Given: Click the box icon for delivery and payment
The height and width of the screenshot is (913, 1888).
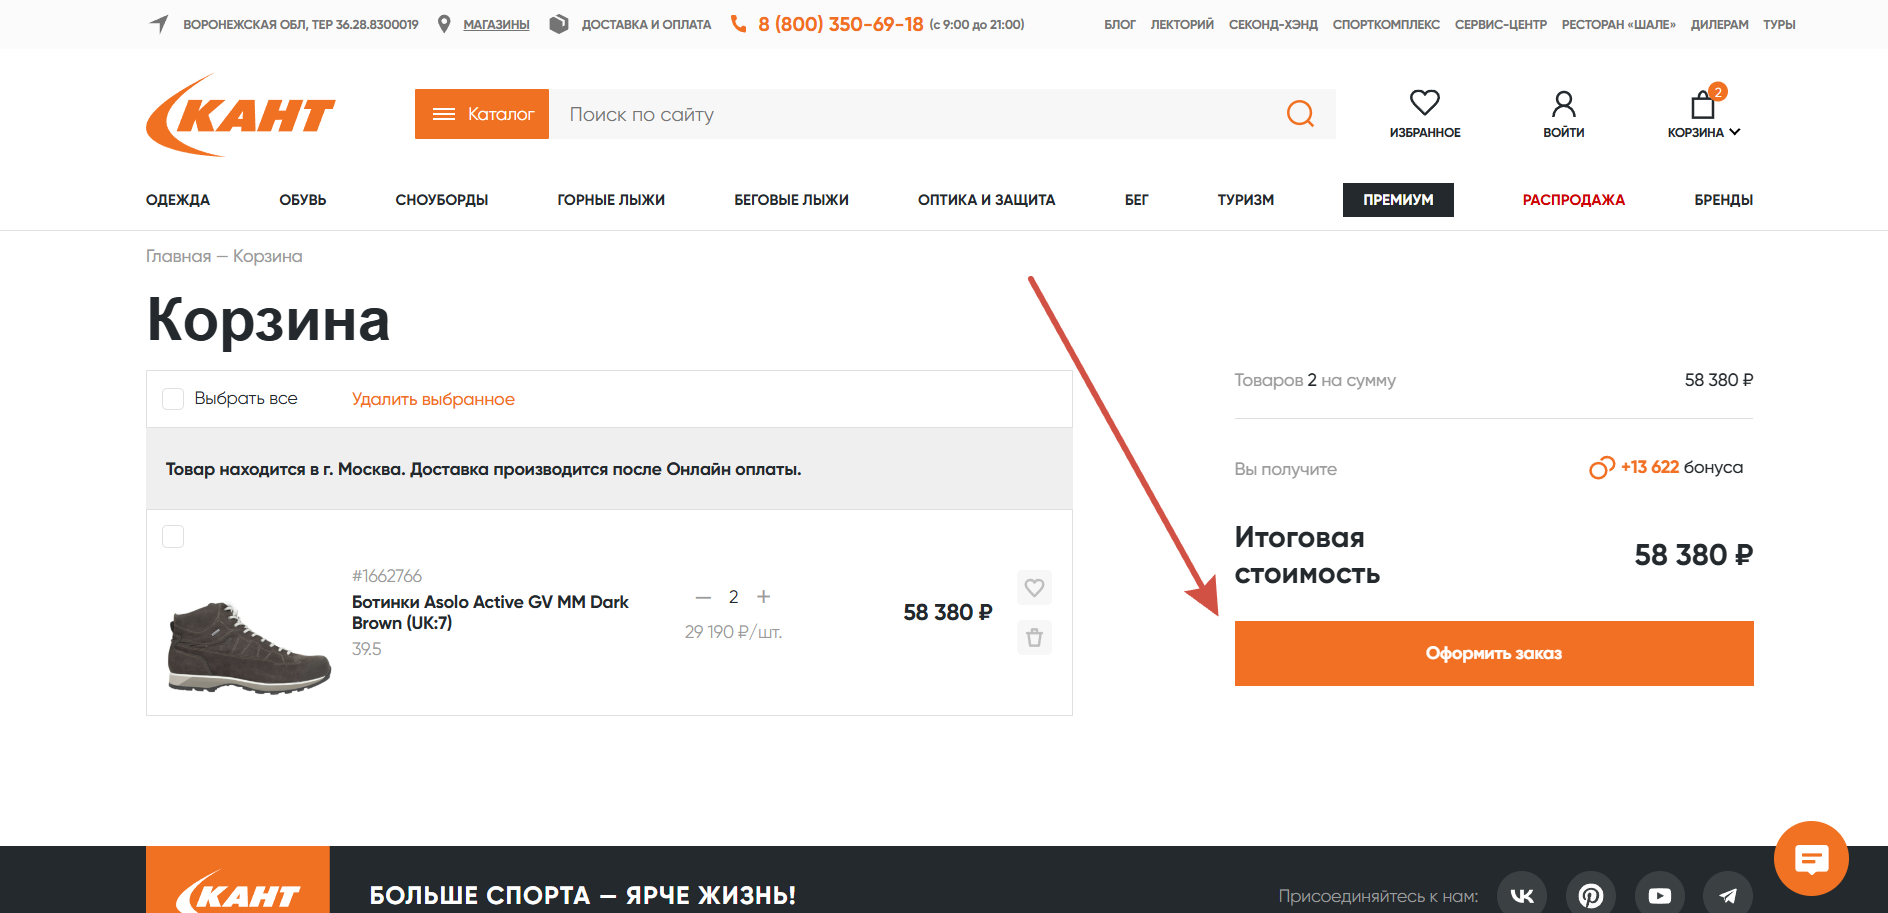Looking at the screenshot, I should point(559,24).
